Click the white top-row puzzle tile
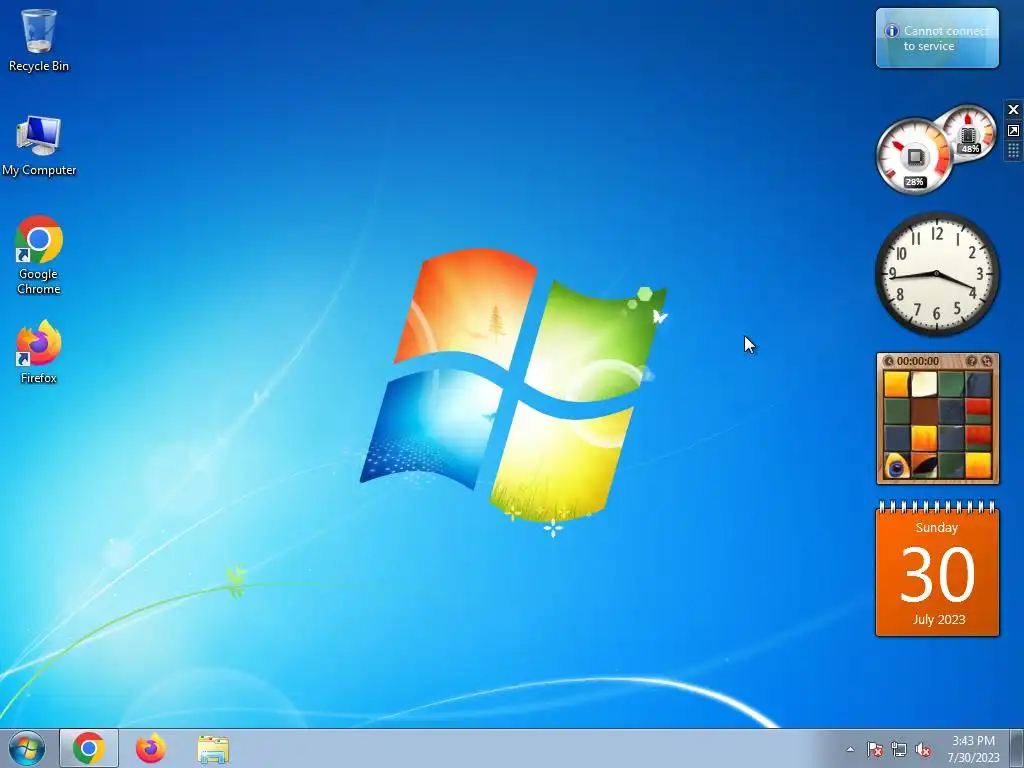 pyautogui.click(x=924, y=385)
